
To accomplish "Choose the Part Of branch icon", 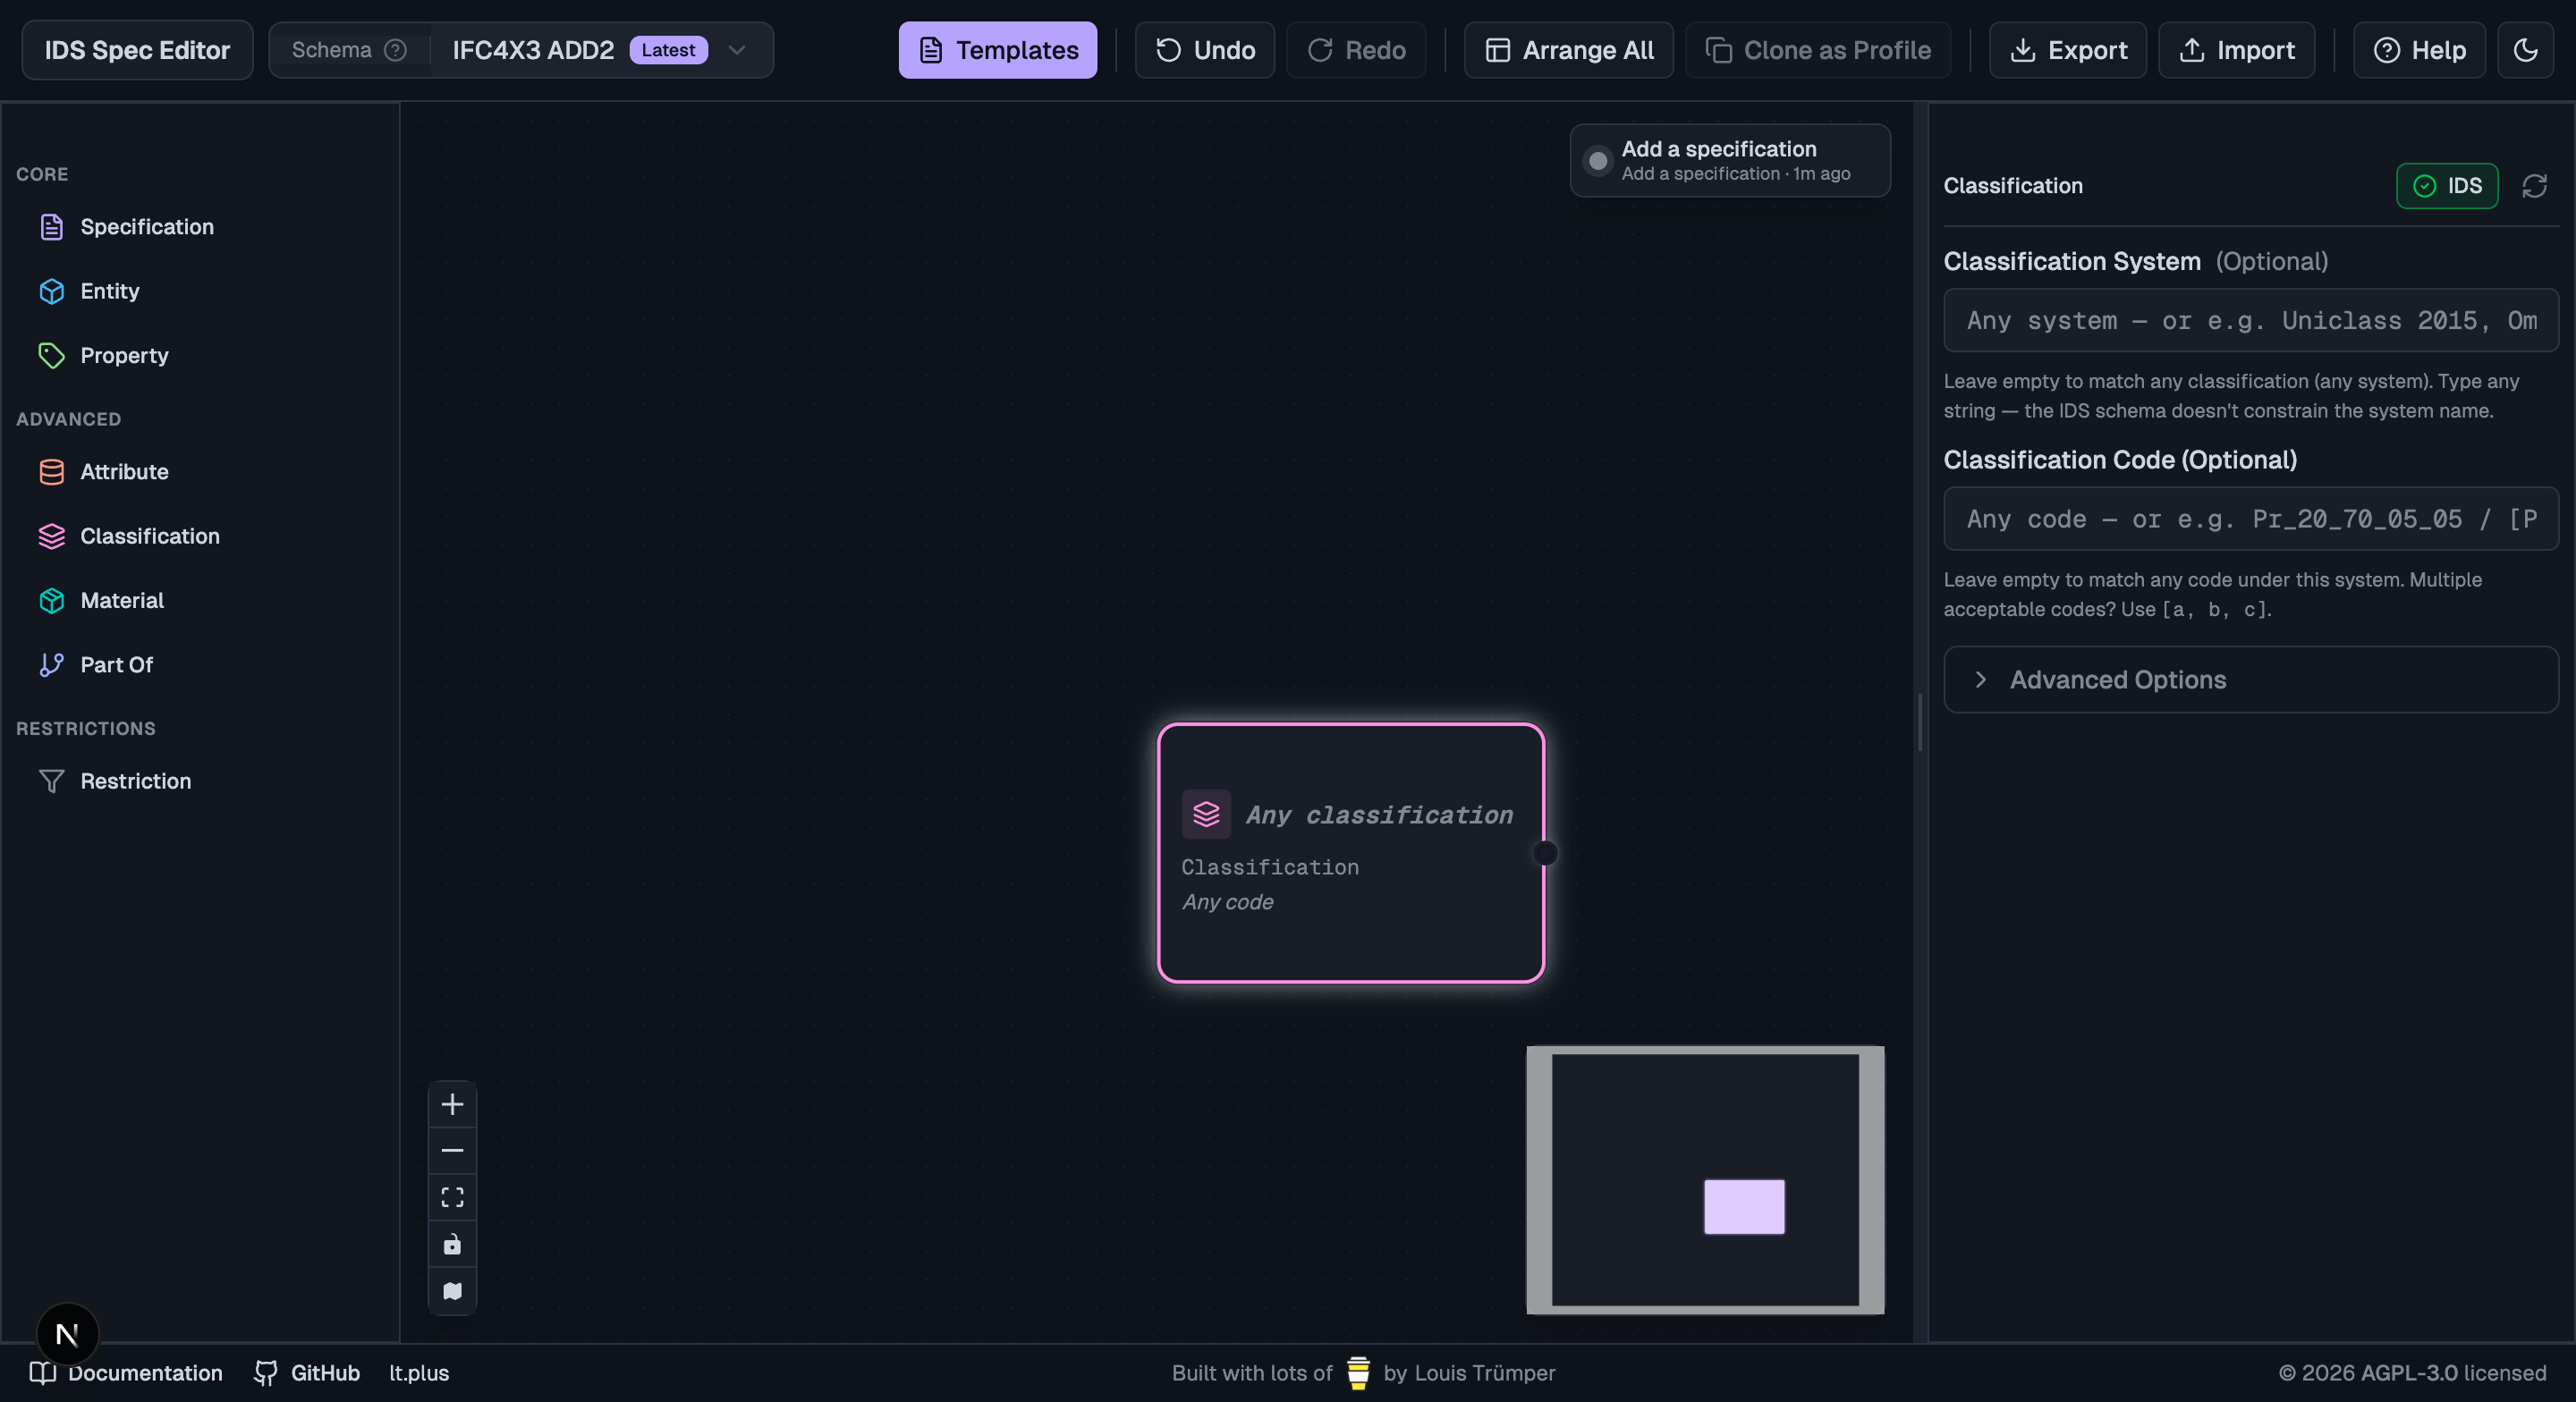I will (x=51, y=664).
